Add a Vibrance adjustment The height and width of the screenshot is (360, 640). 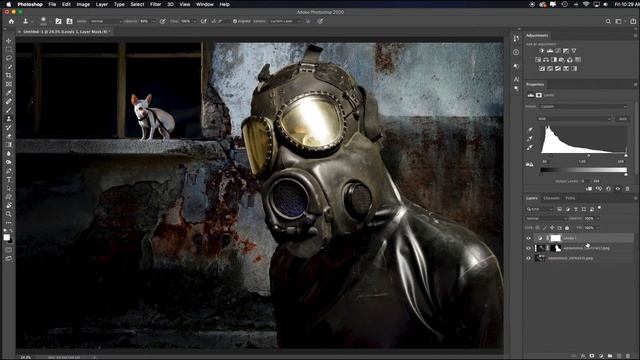574,51
